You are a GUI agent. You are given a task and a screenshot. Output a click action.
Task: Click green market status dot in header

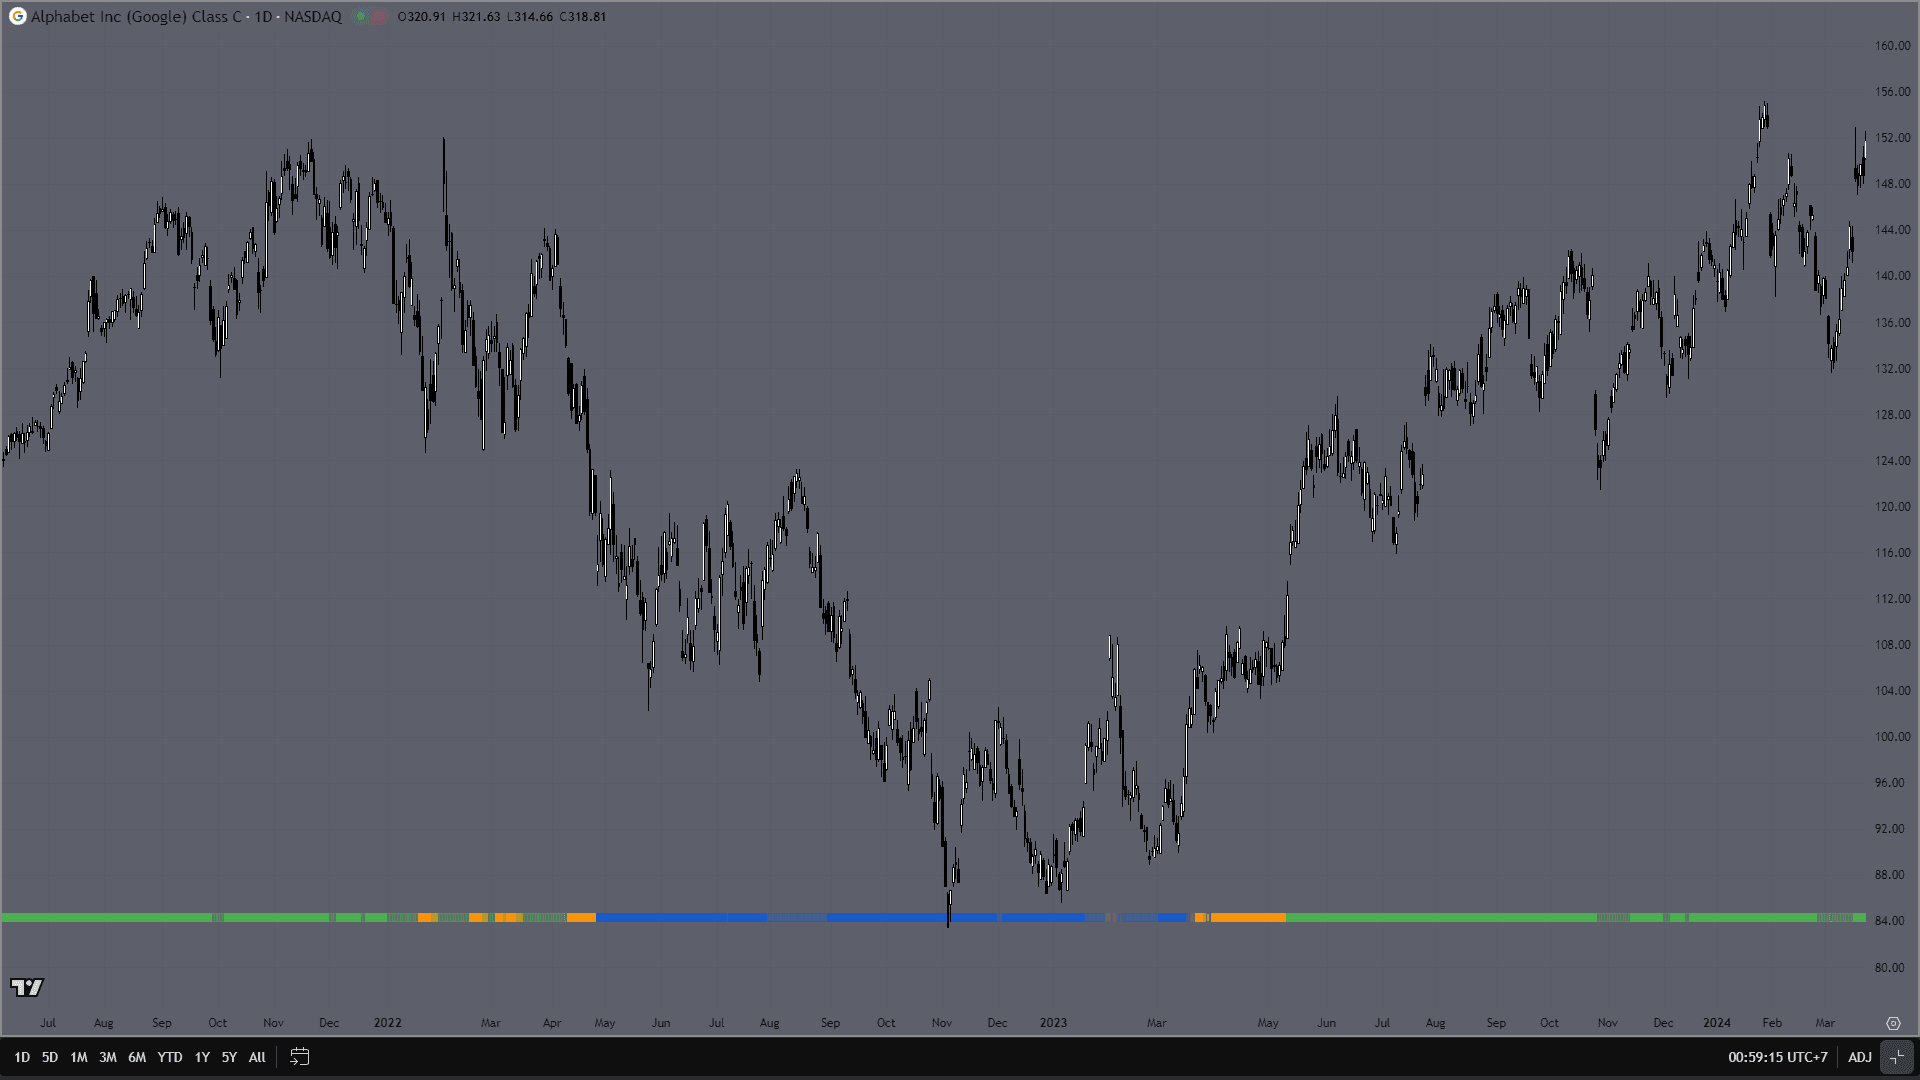[360, 16]
